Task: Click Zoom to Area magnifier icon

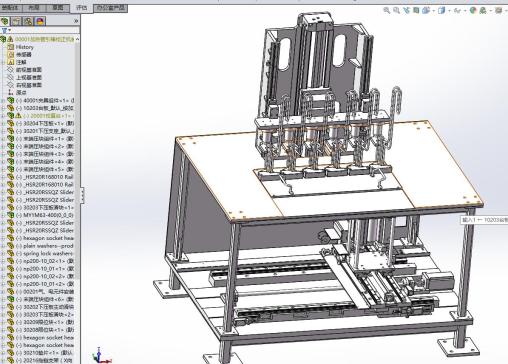Action: [396, 10]
